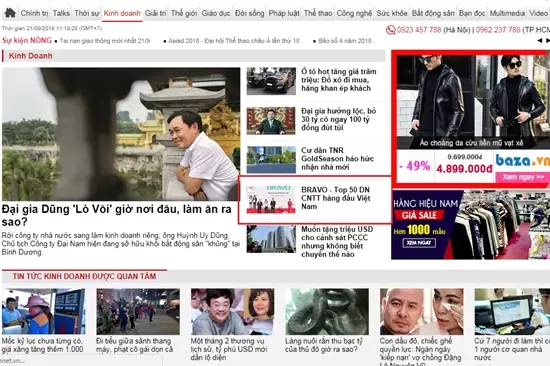Click XEM NGAY on Hàng hiệu nam banner
Image resolution: width=550 pixels, height=366 pixels.
(x=419, y=243)
